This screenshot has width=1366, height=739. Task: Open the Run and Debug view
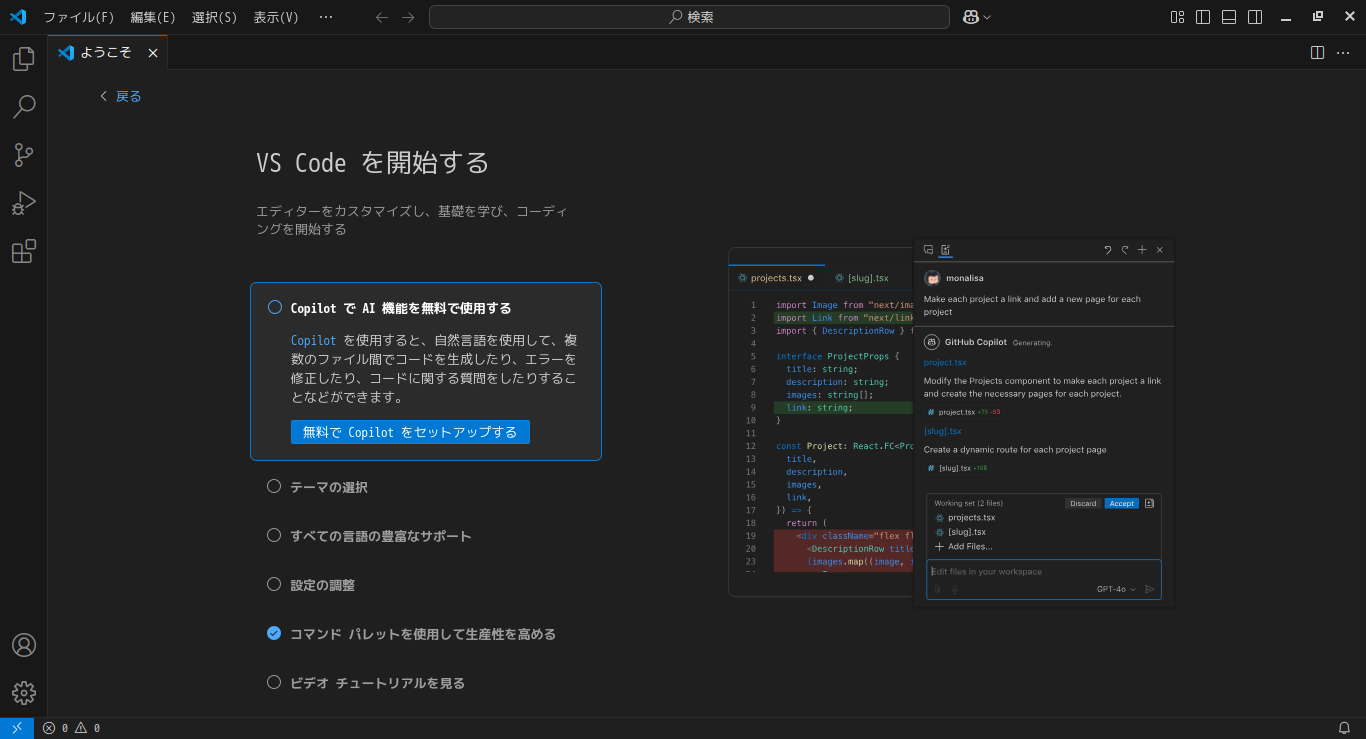24,203
